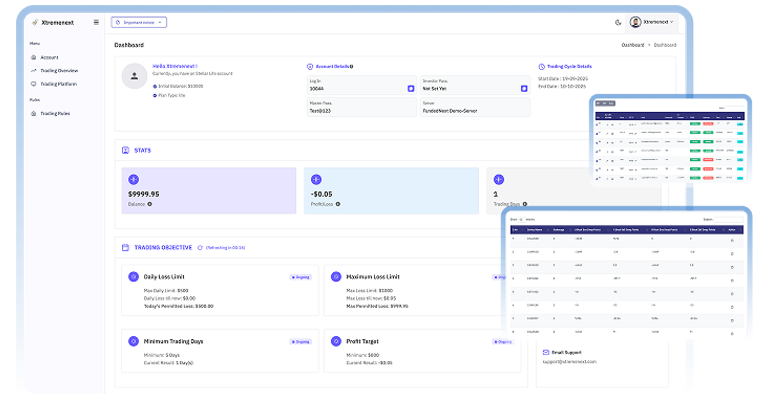
Task: Click the support email address link
Action: click(x=570, y=361)
